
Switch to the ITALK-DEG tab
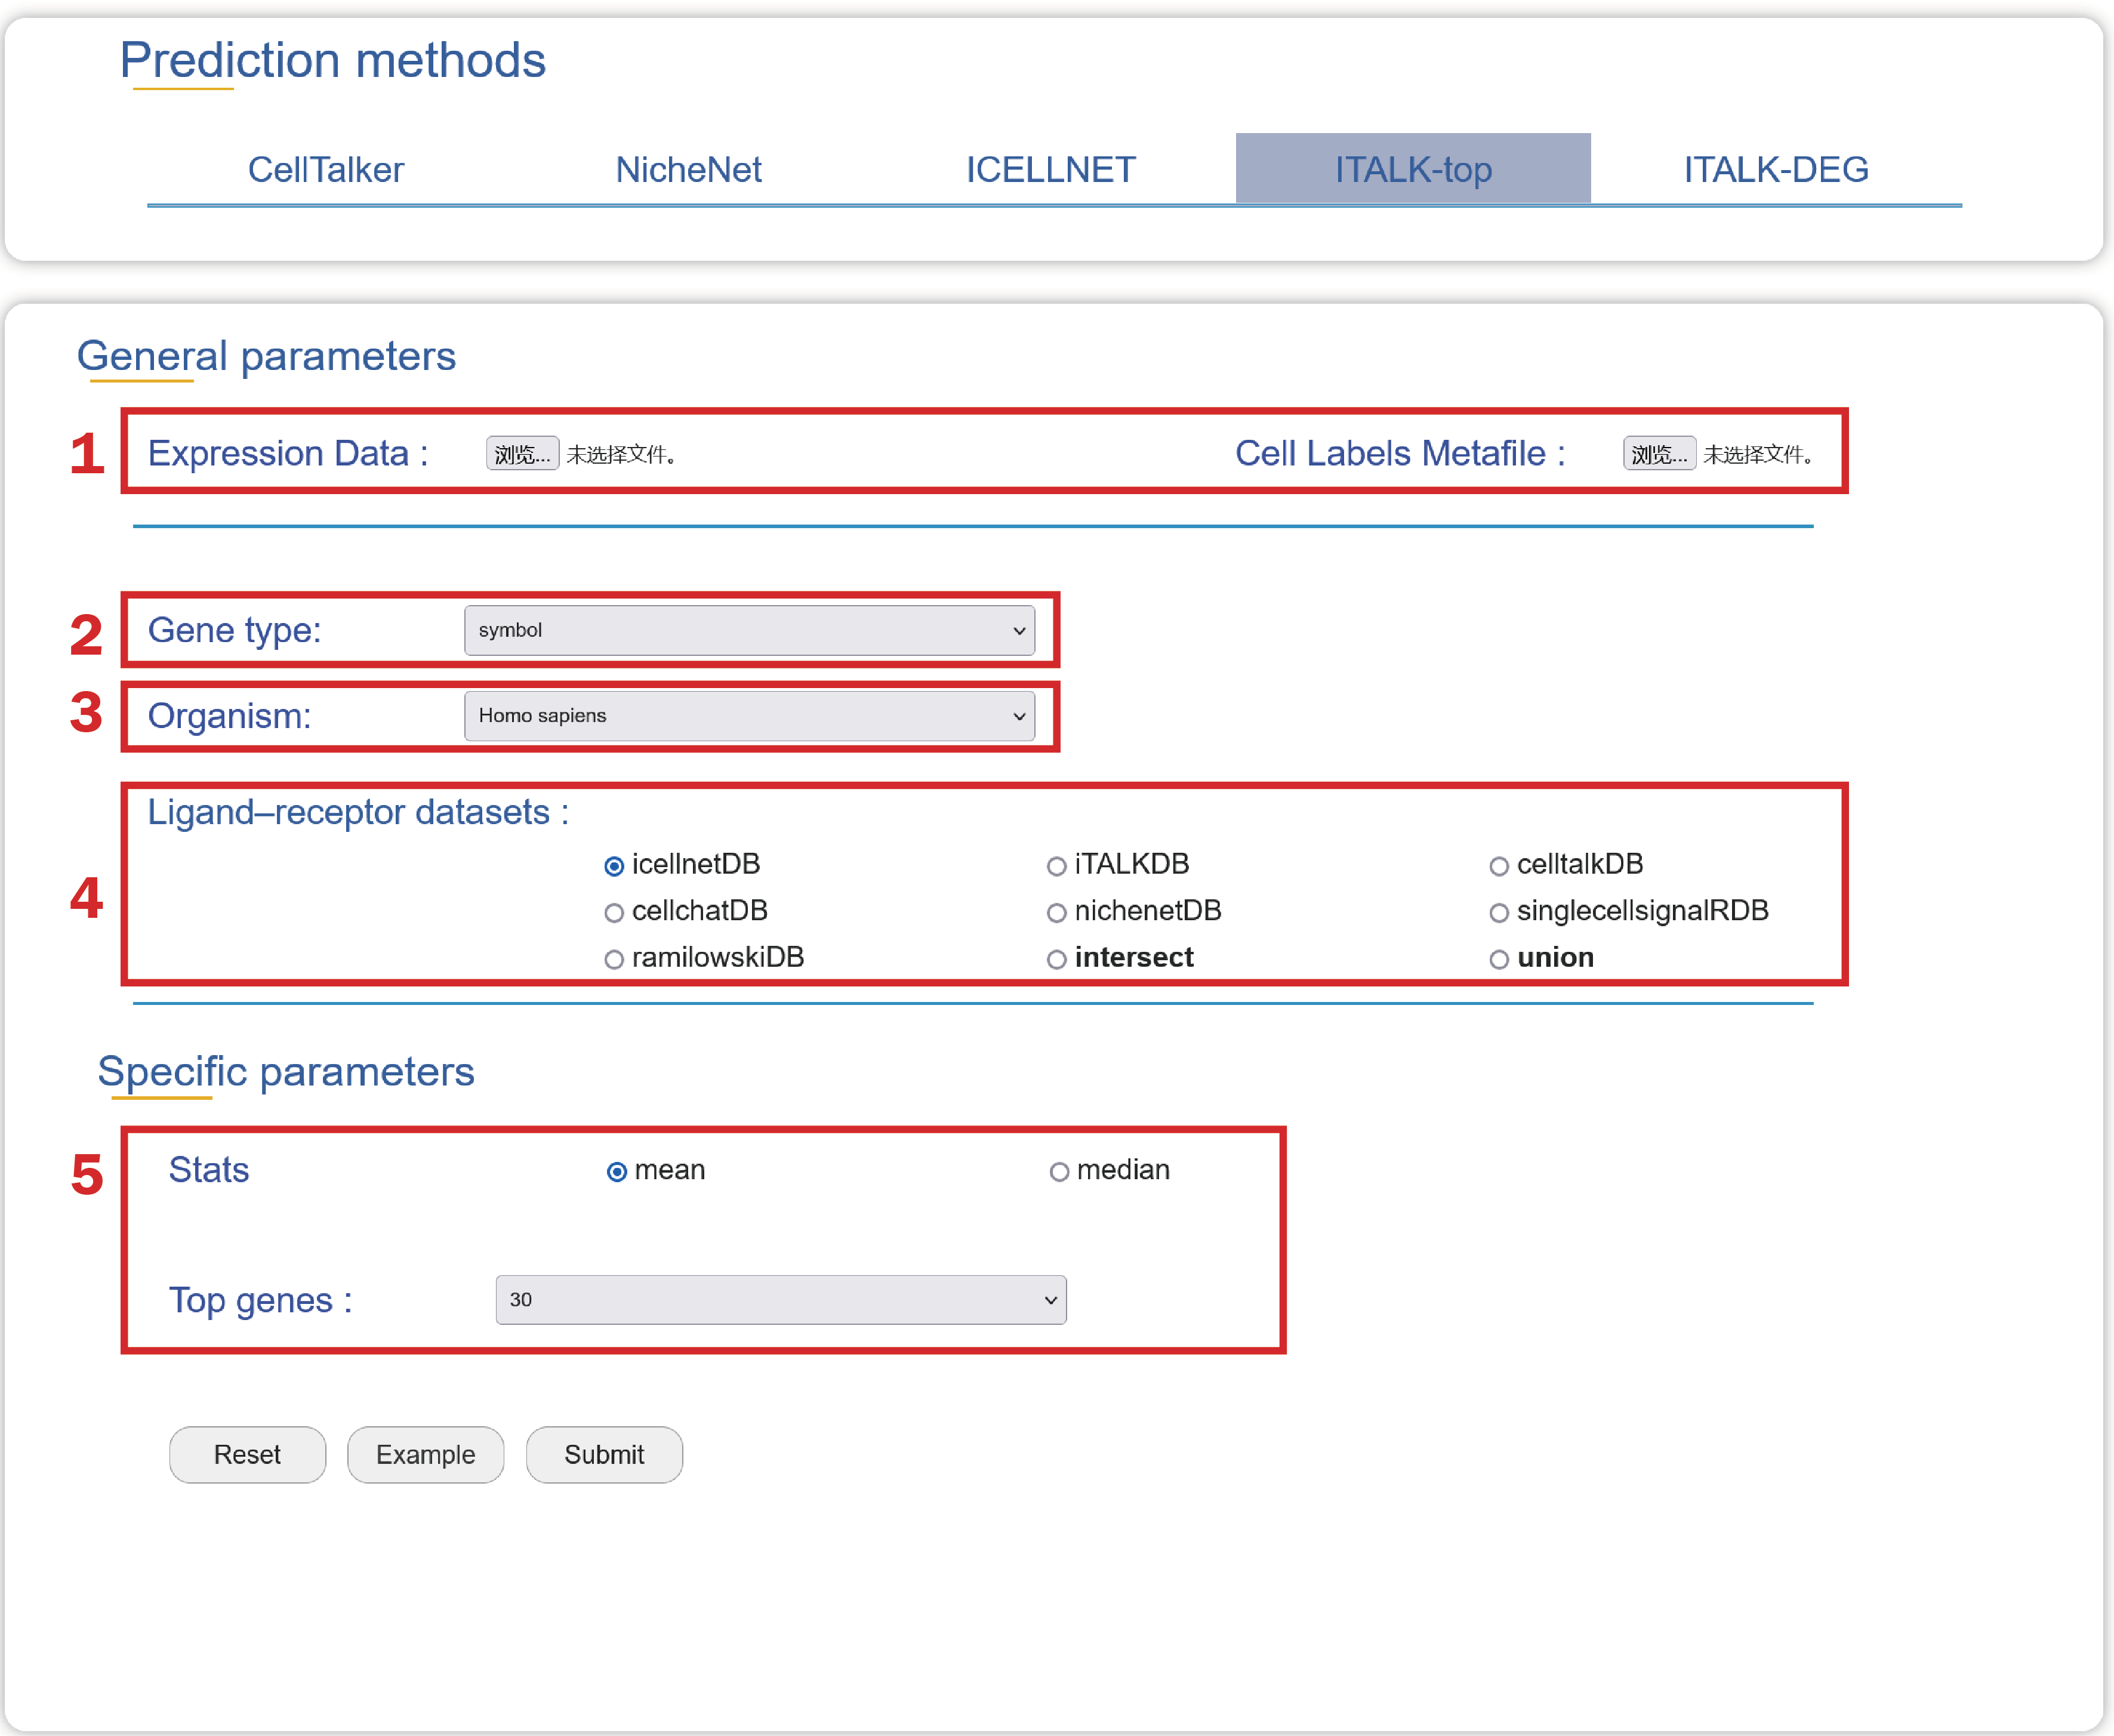coord(1775,169)
